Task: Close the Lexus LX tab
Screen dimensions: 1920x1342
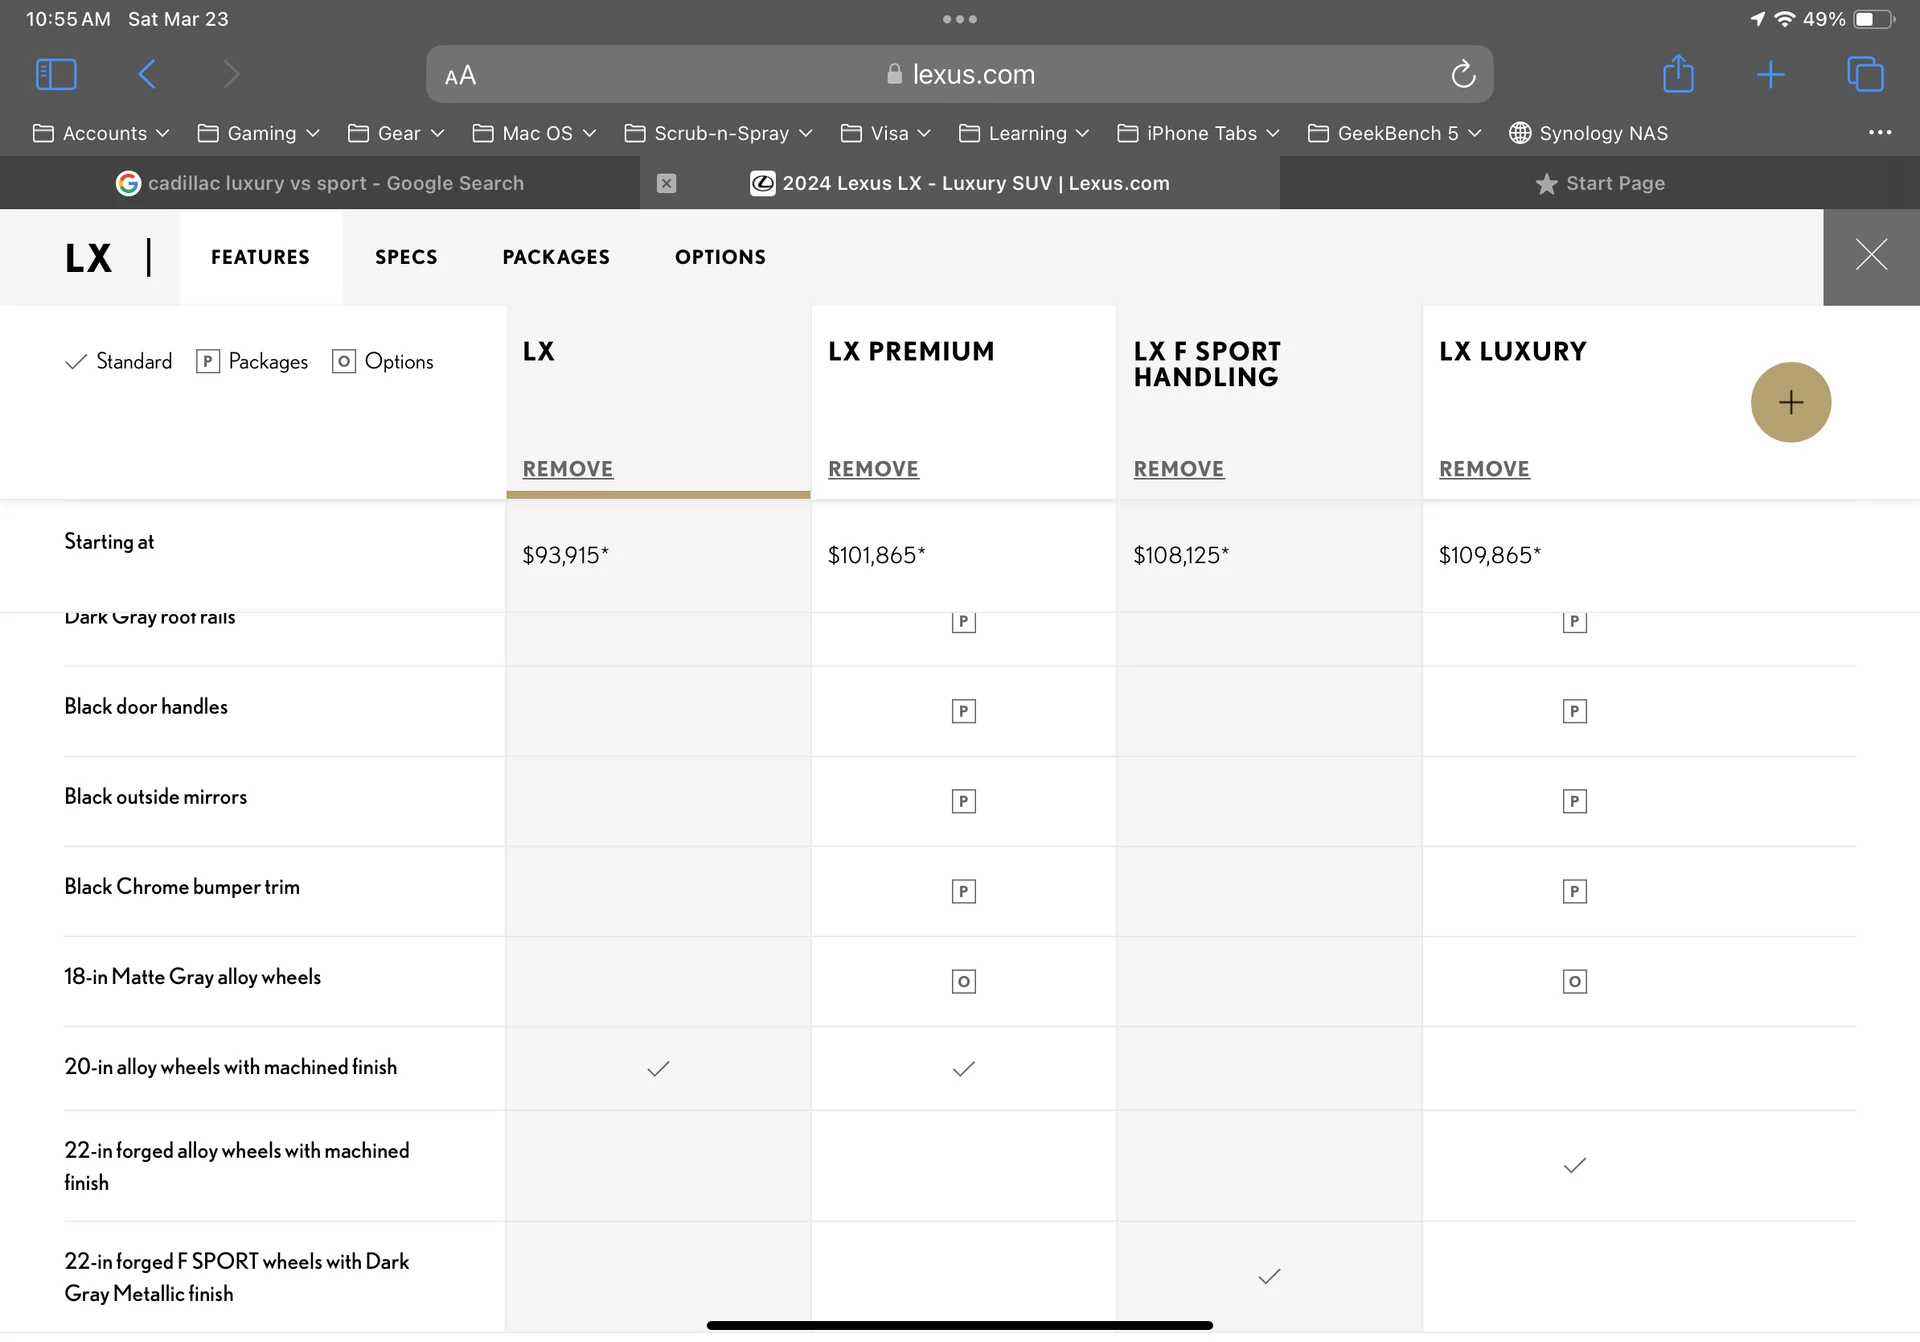Action: coord(667,183)
